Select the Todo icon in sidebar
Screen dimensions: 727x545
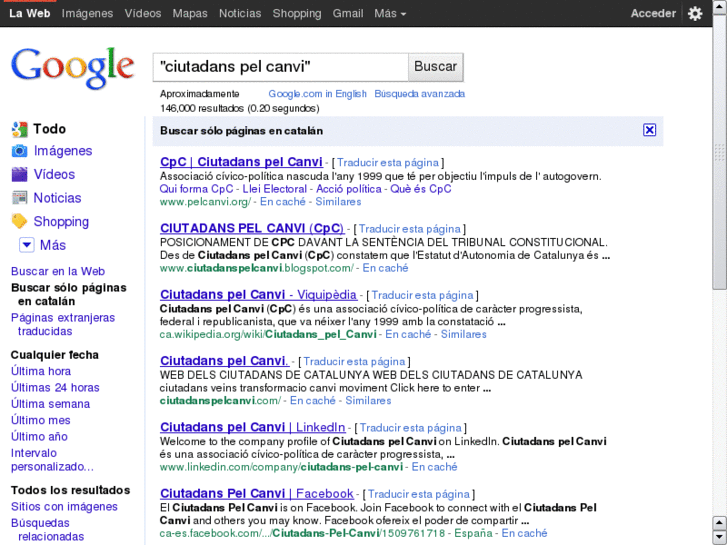19,129
